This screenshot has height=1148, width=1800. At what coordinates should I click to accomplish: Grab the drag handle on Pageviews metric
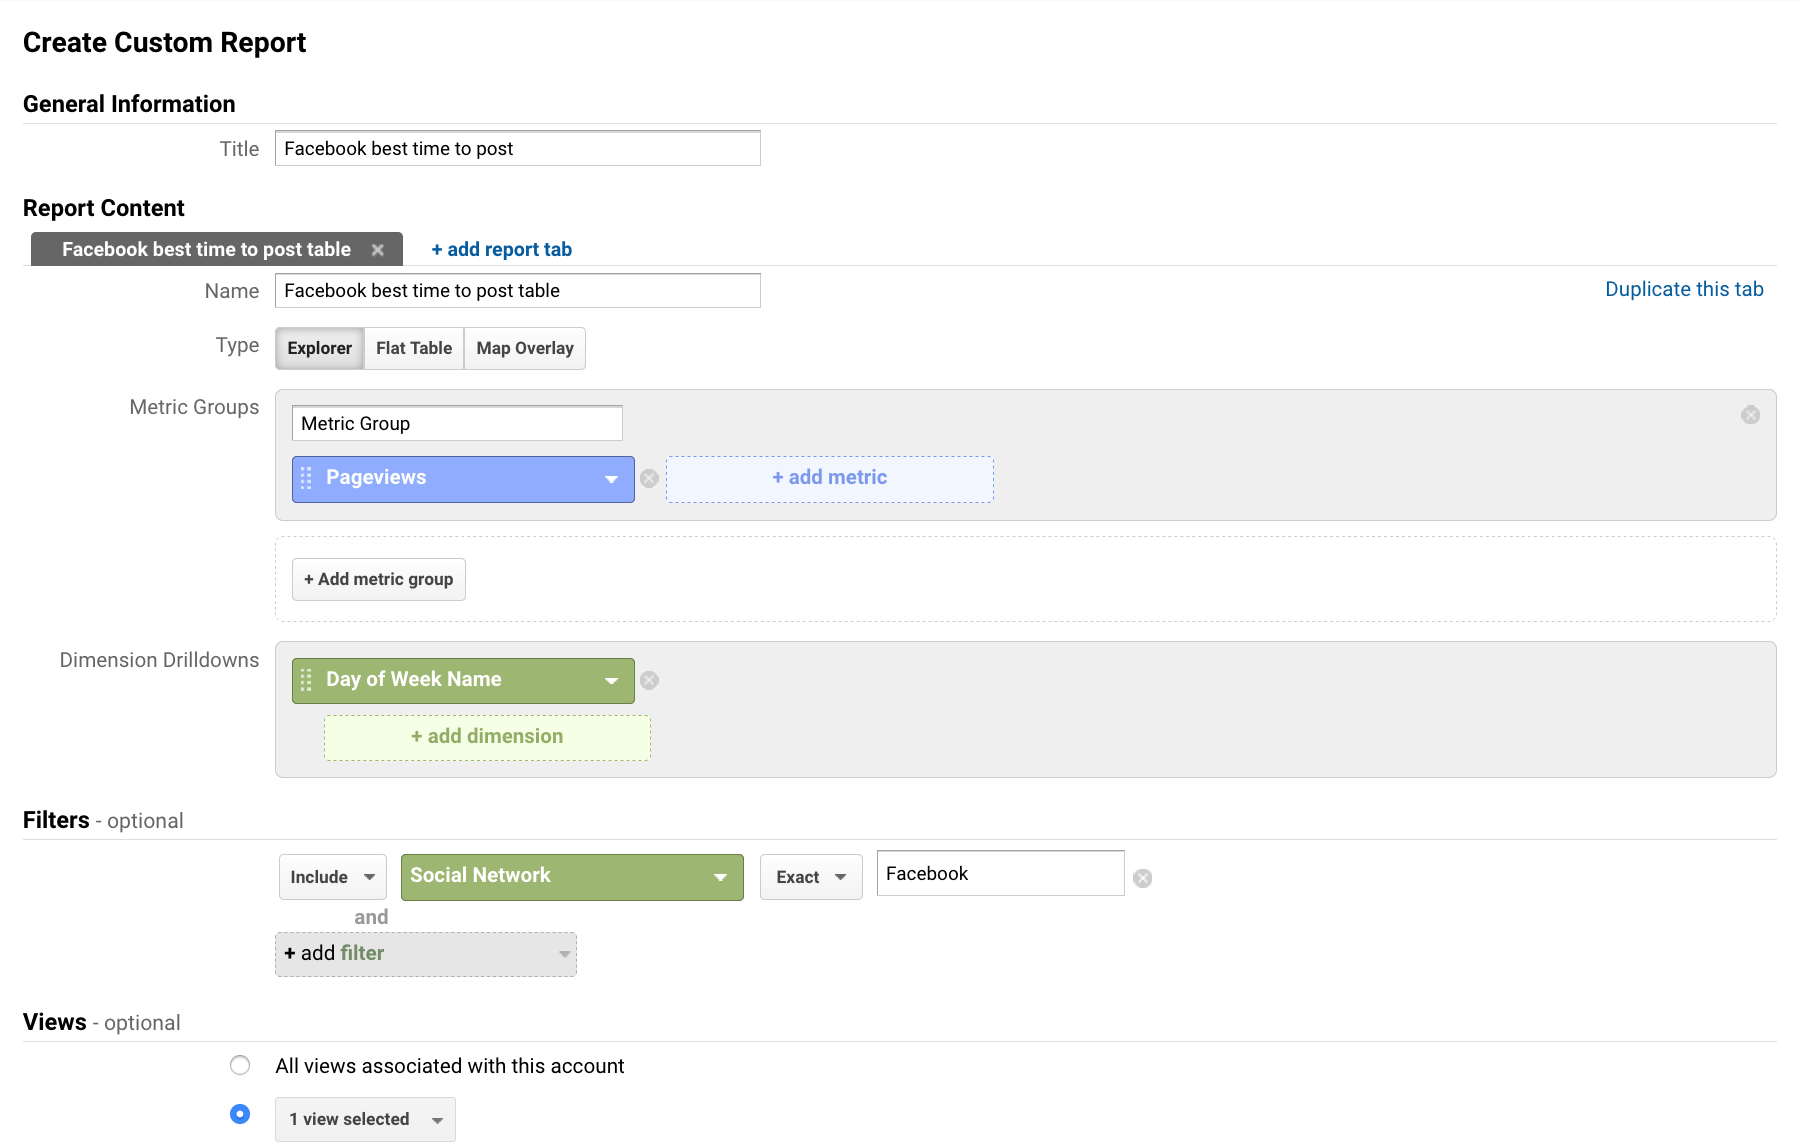coord(306,479)
